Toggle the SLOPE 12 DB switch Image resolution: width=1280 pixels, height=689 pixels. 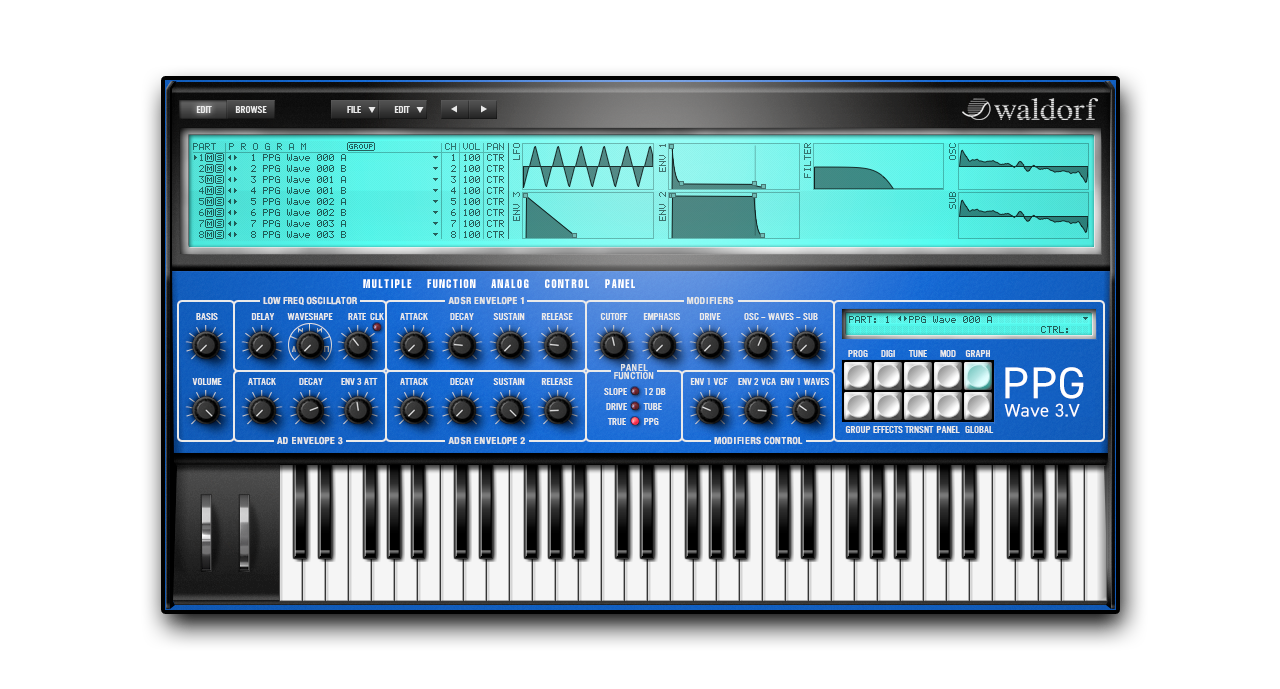coord(634,391)
